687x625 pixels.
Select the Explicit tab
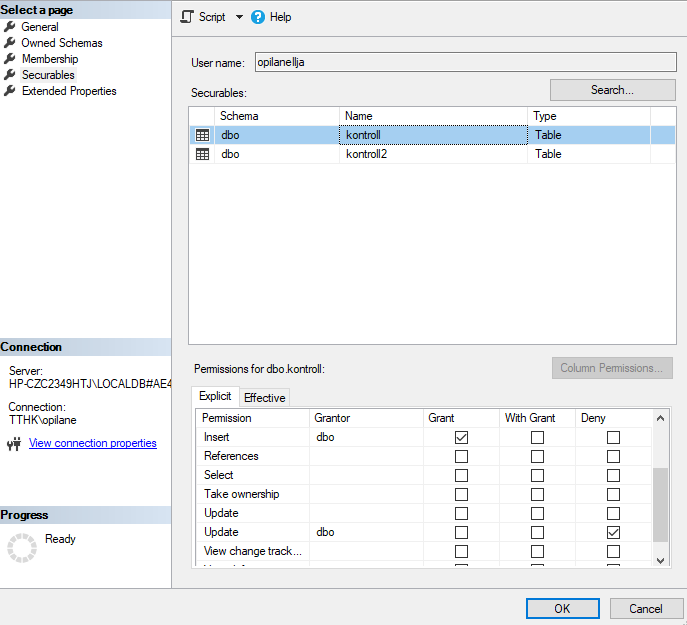(x=215, y=397)
